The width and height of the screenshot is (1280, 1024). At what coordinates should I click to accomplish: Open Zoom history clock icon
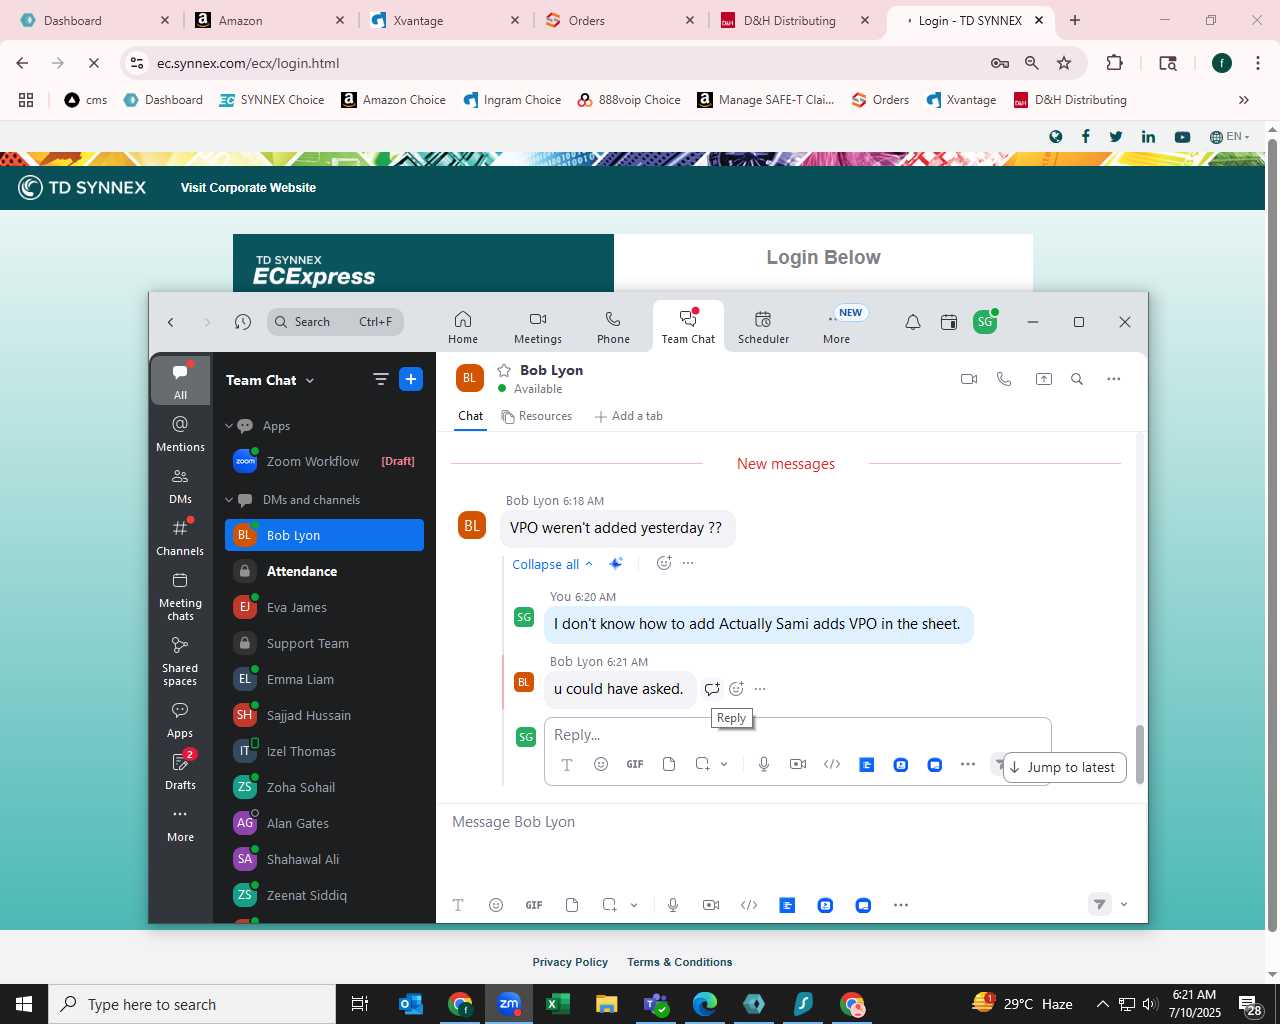pyautogui.click(x=242, y=322)
